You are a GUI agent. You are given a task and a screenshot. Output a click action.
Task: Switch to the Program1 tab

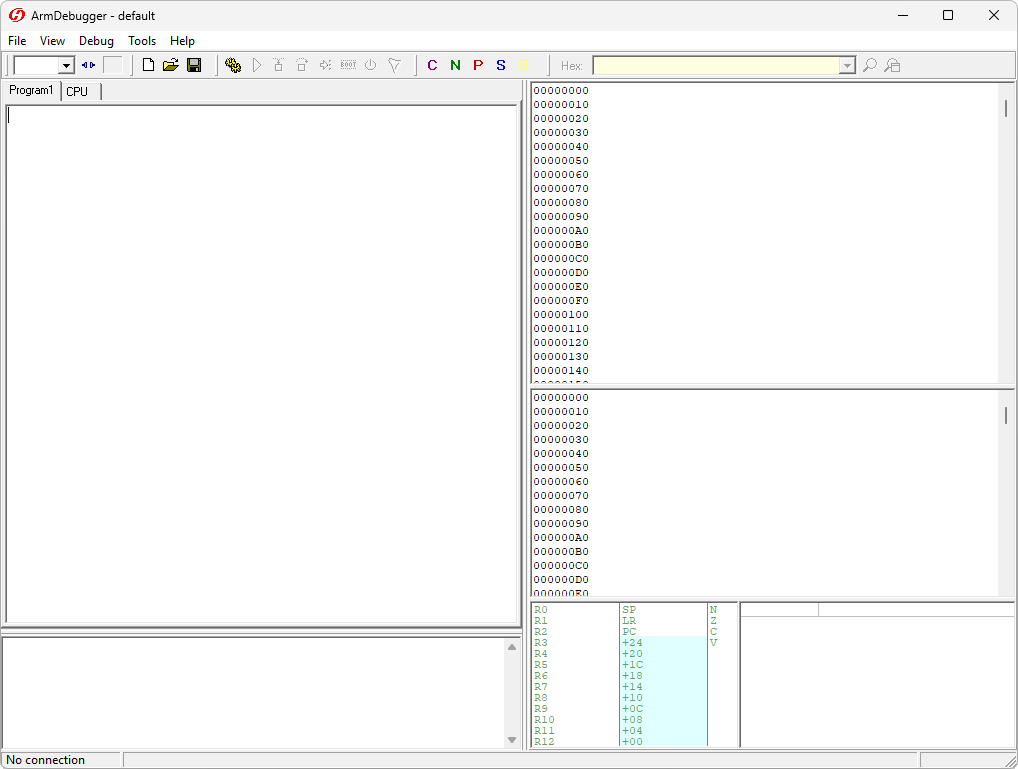31,90
